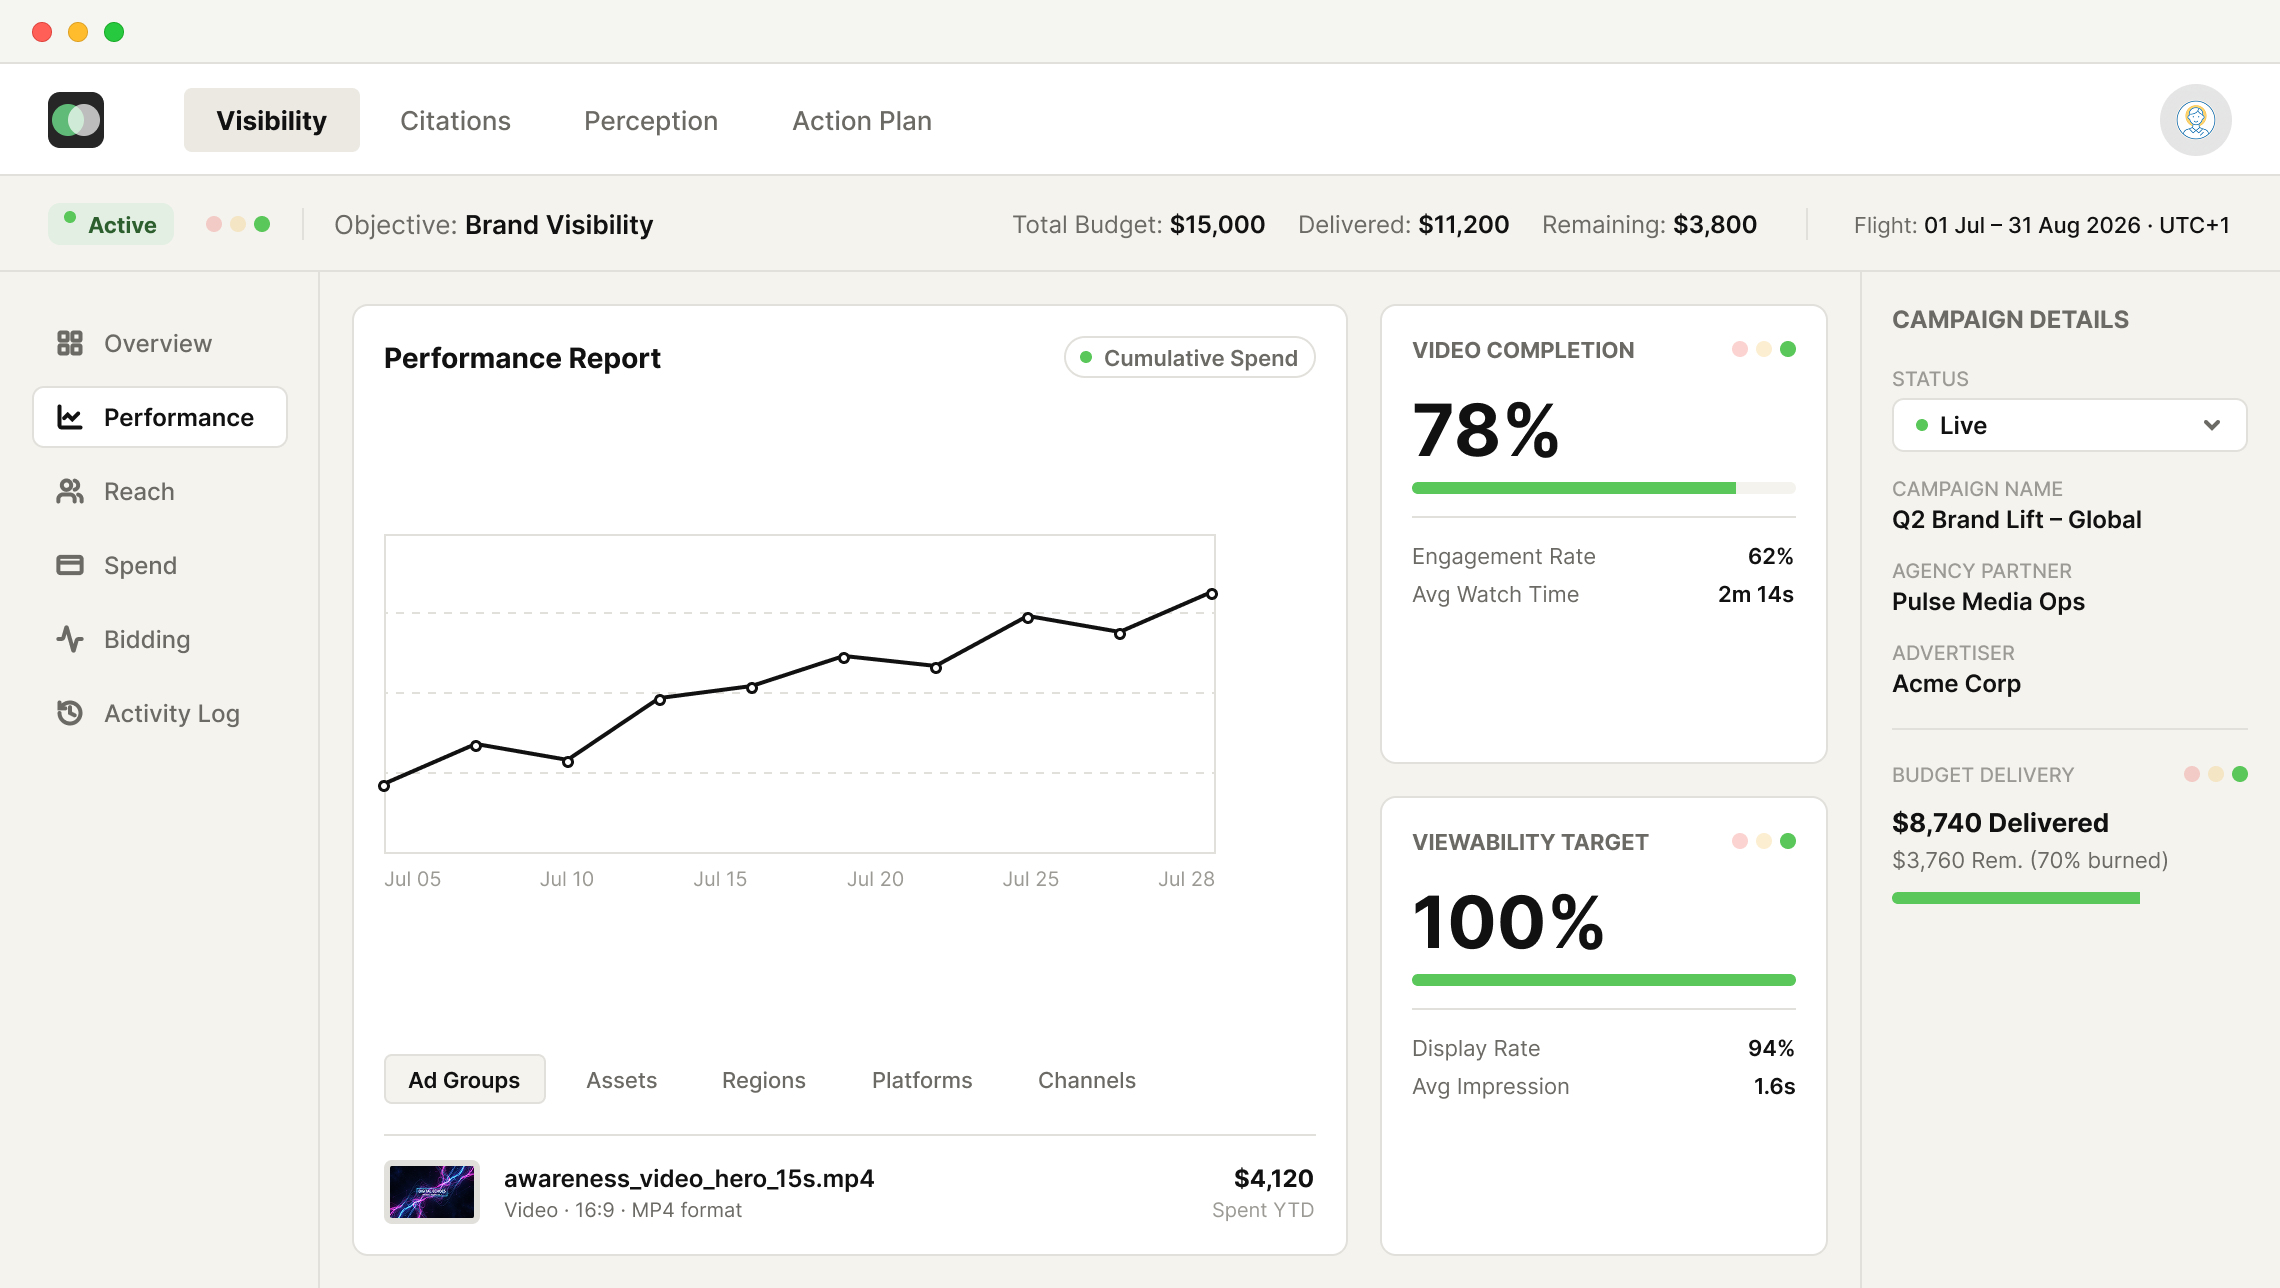Click the Video Completion status dots
2280x1288 pixels.
(x=1764, y=349)
